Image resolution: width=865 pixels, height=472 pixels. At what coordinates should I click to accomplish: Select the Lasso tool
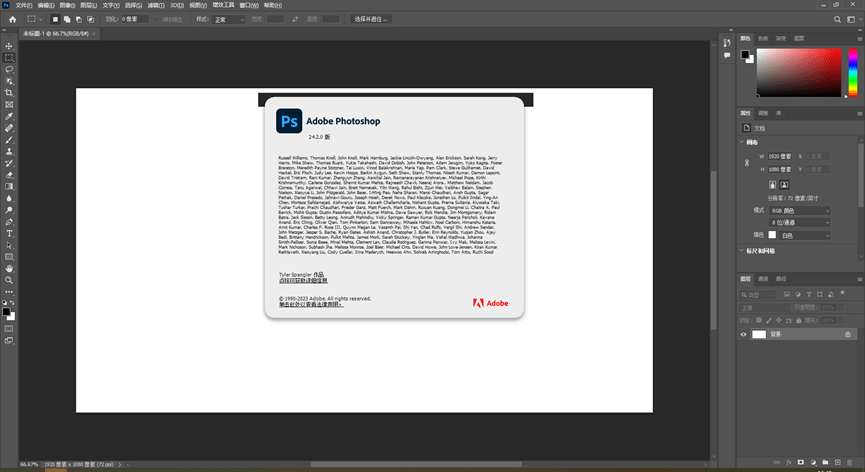pos(9,69)
